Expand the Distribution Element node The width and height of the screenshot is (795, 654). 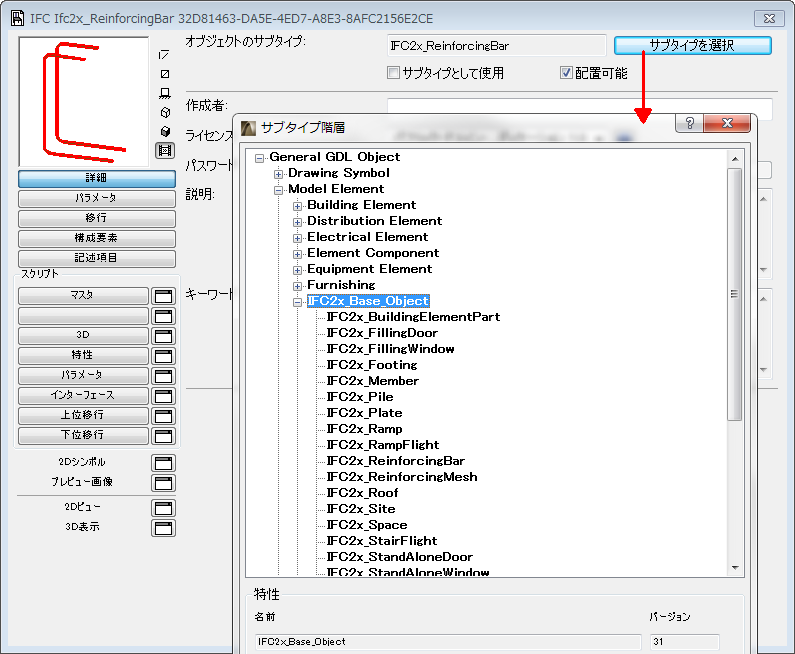298,222
